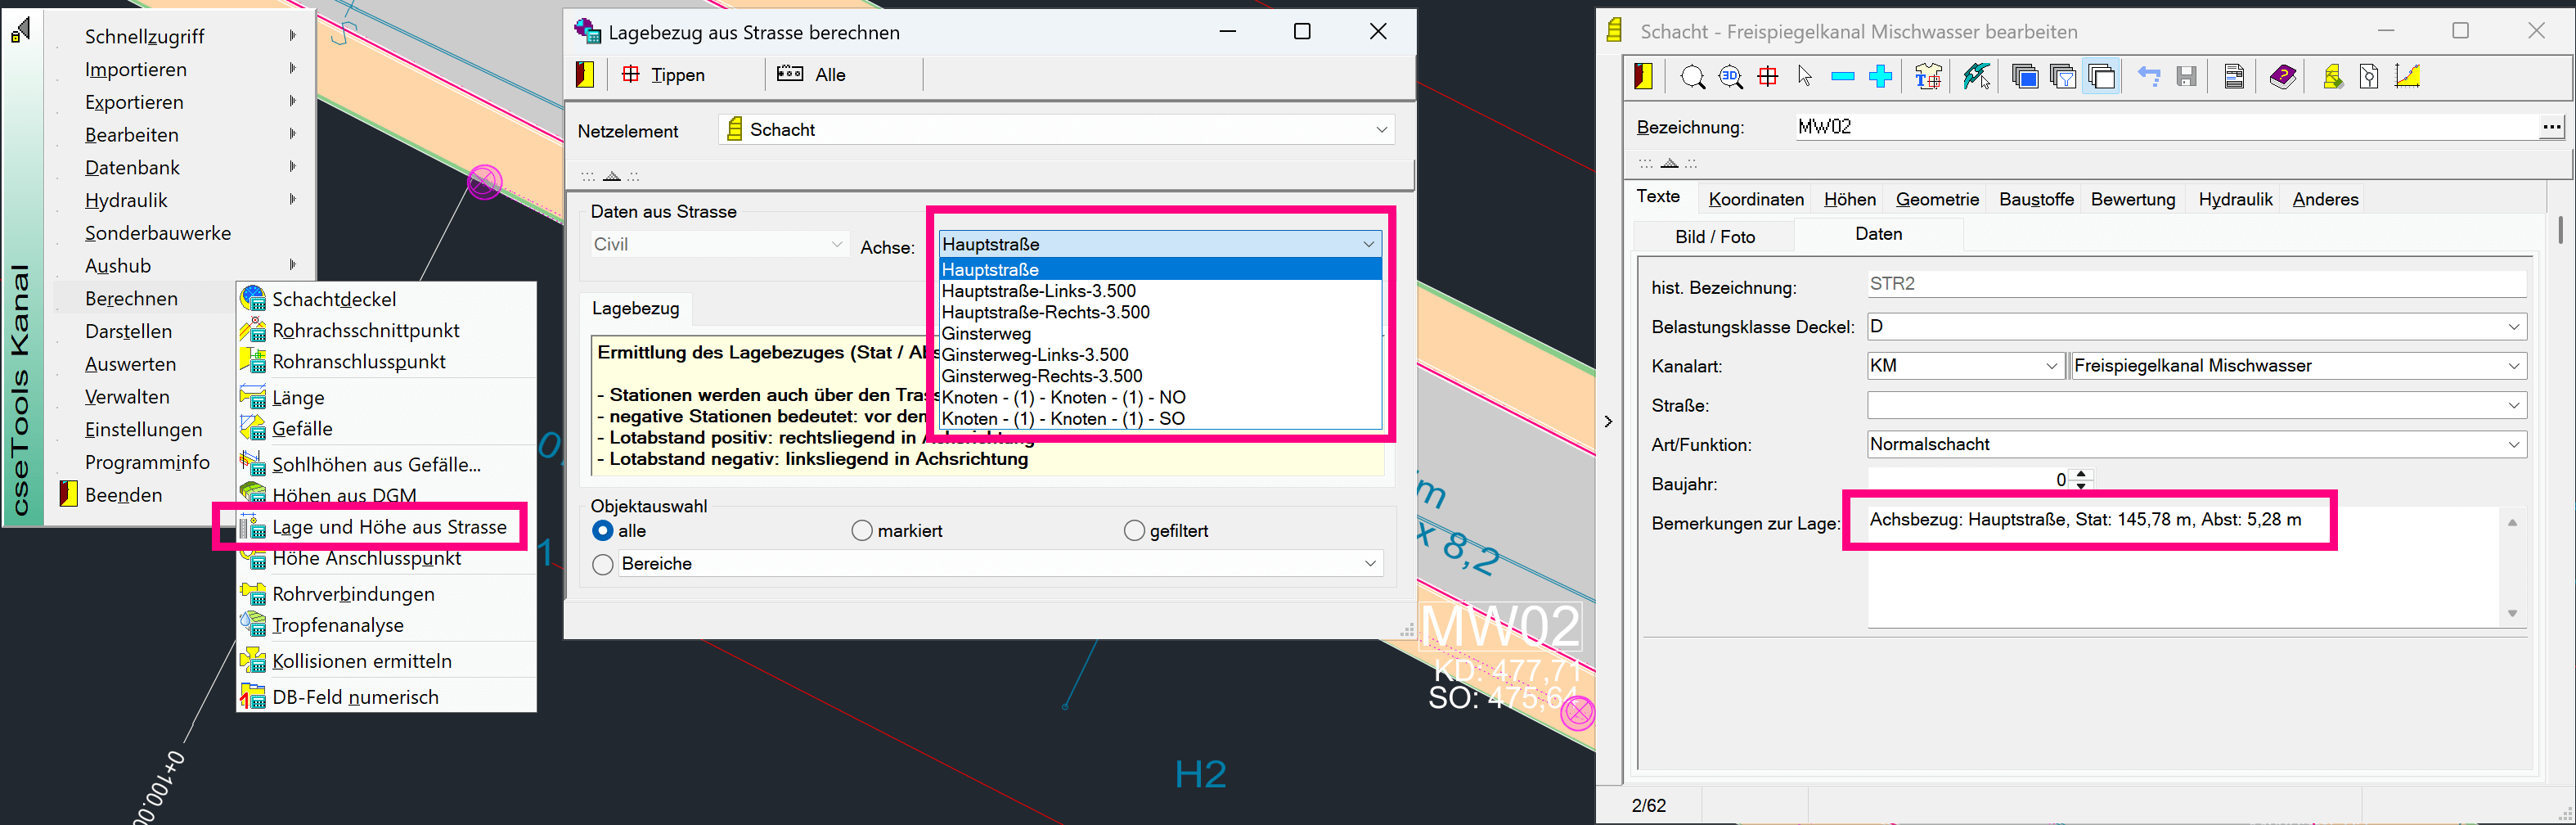Click the cyan plus icon to add
The image size is (2576, 825).
[1881, 77]
